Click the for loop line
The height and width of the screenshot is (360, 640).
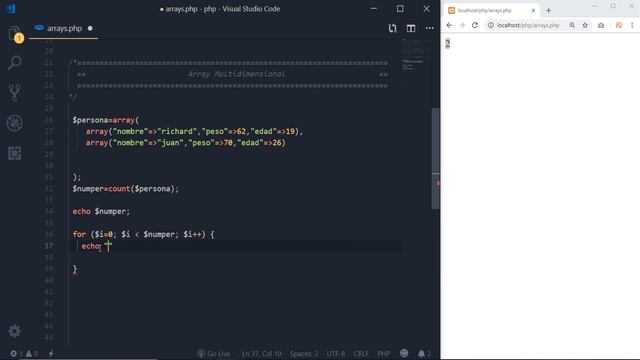143,234
